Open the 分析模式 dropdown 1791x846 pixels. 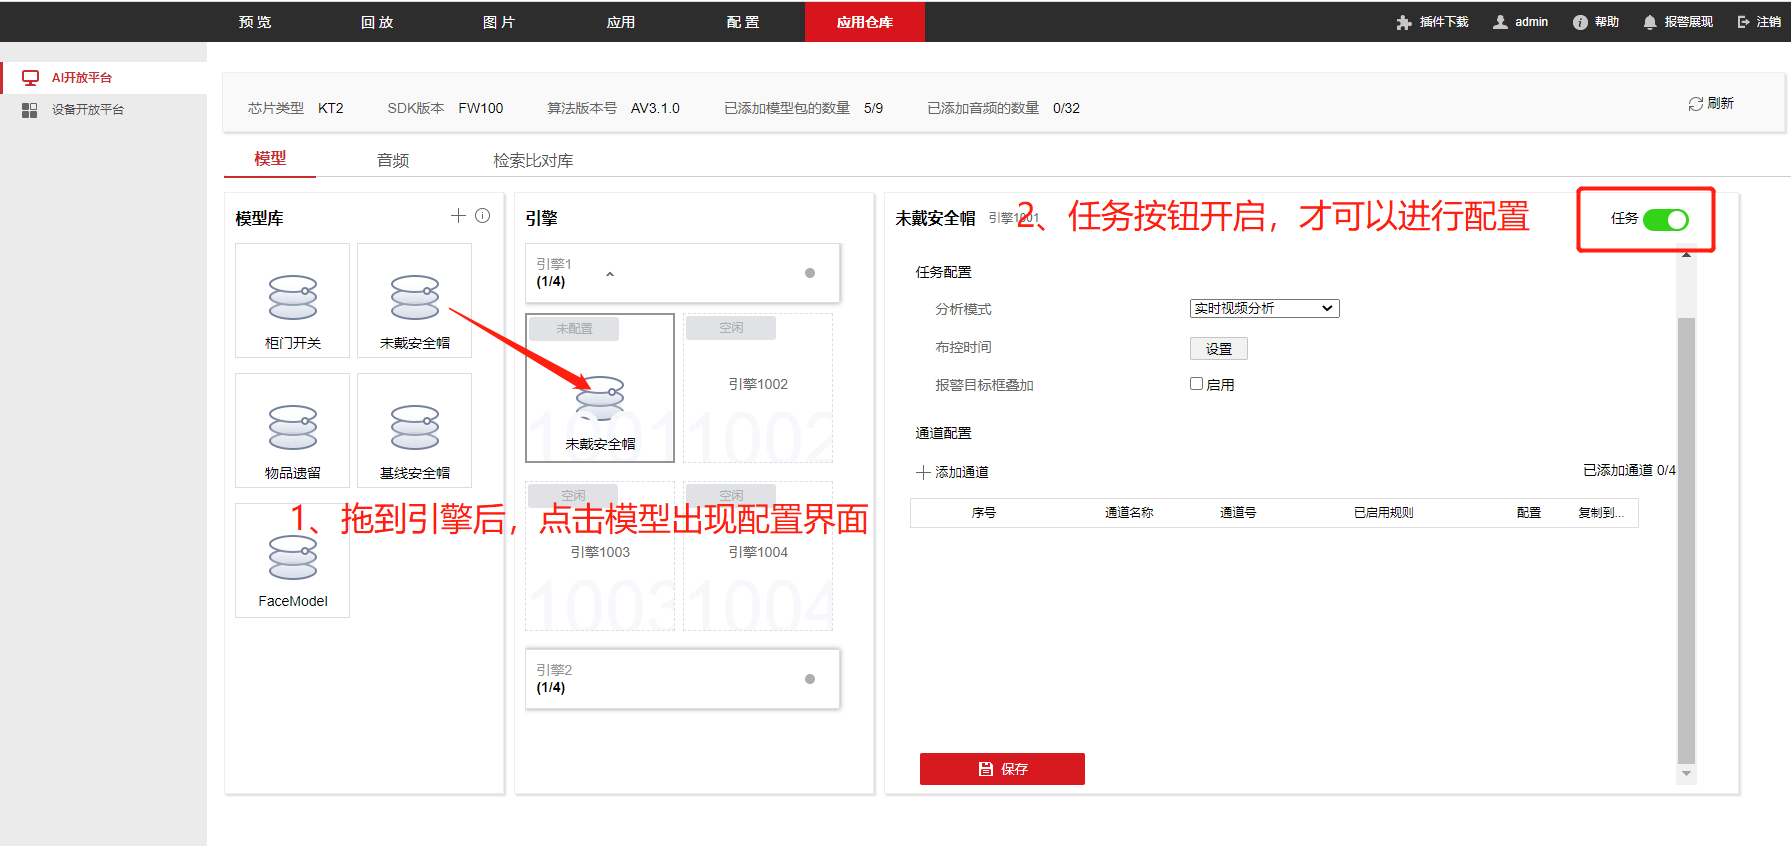click(x=1264, y=308)
